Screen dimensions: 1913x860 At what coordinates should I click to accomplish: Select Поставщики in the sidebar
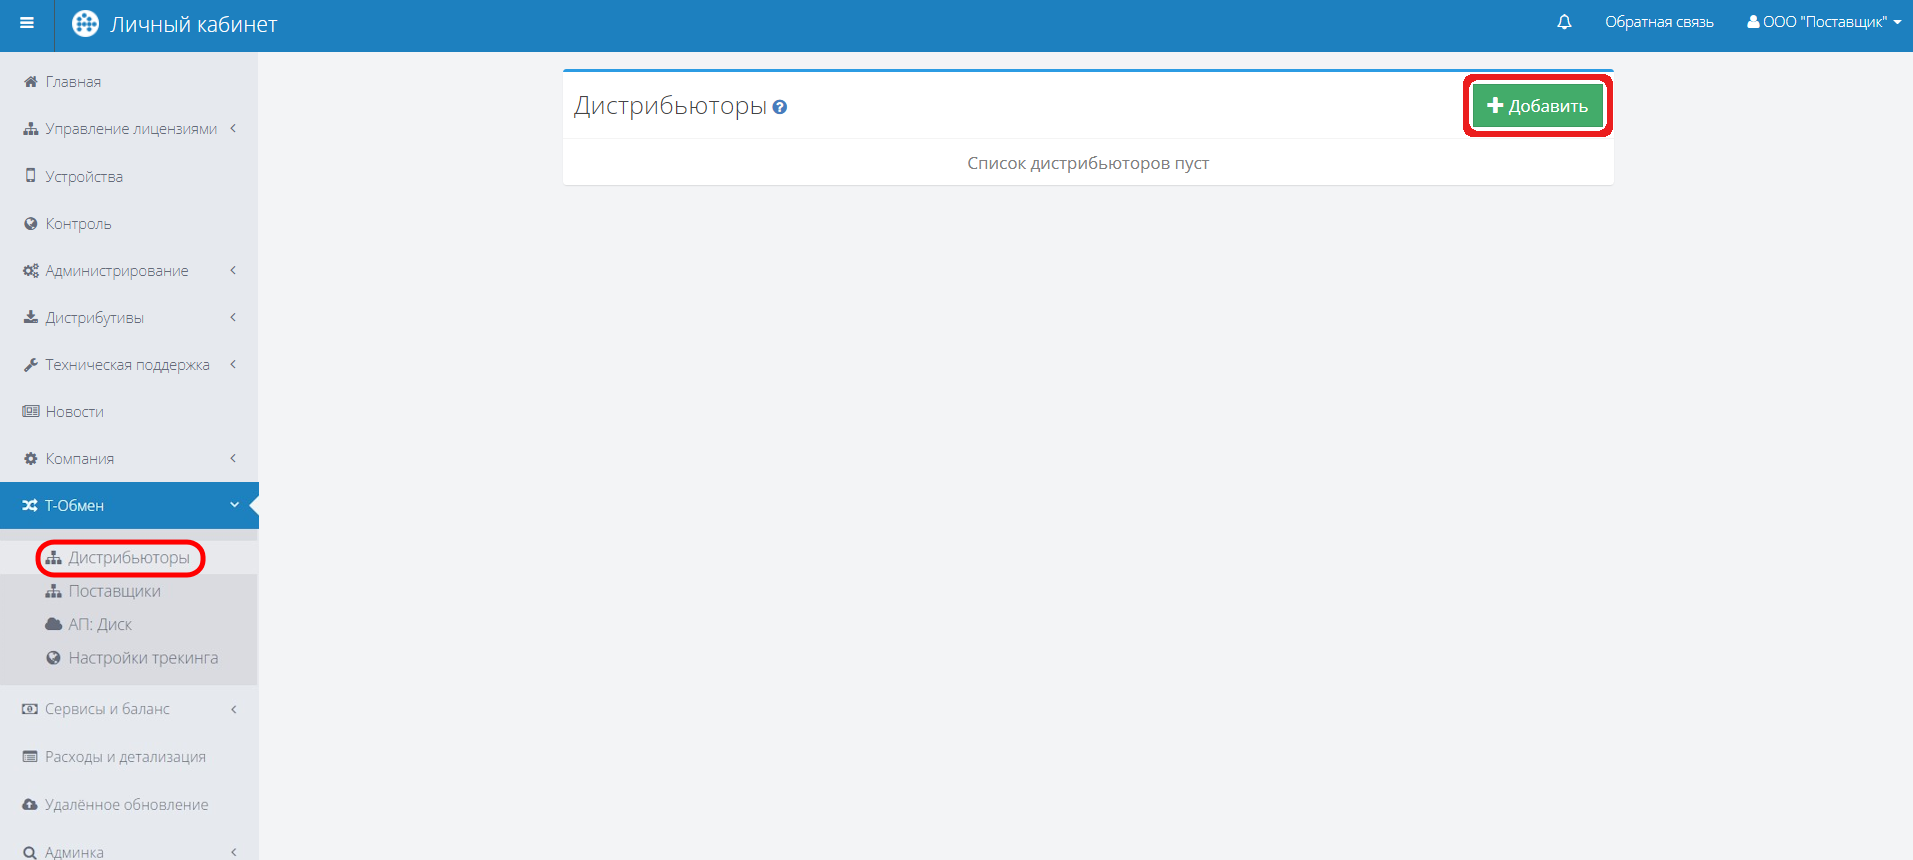[114, 591]
